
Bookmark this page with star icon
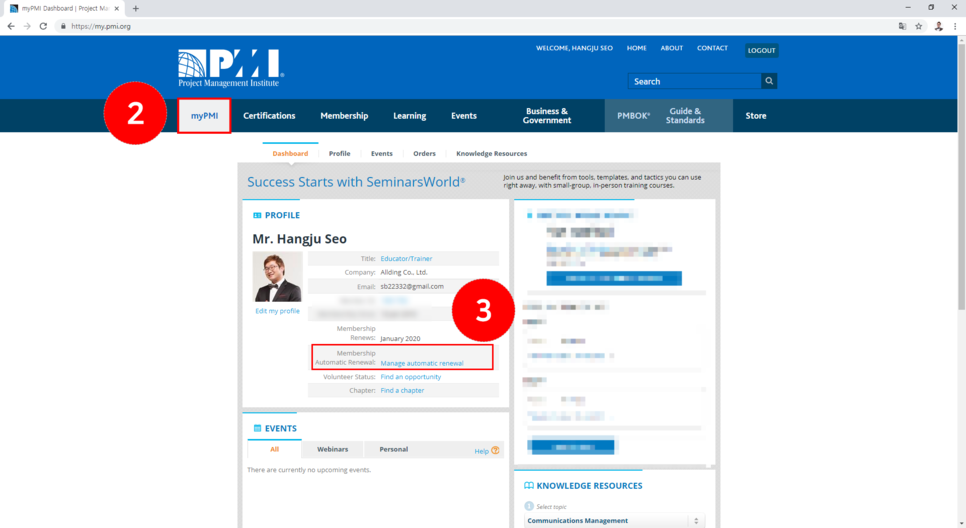[x=919, y=26]
